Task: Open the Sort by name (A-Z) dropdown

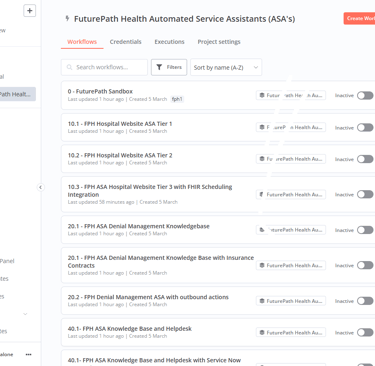Action: click(x=226, y=67)
